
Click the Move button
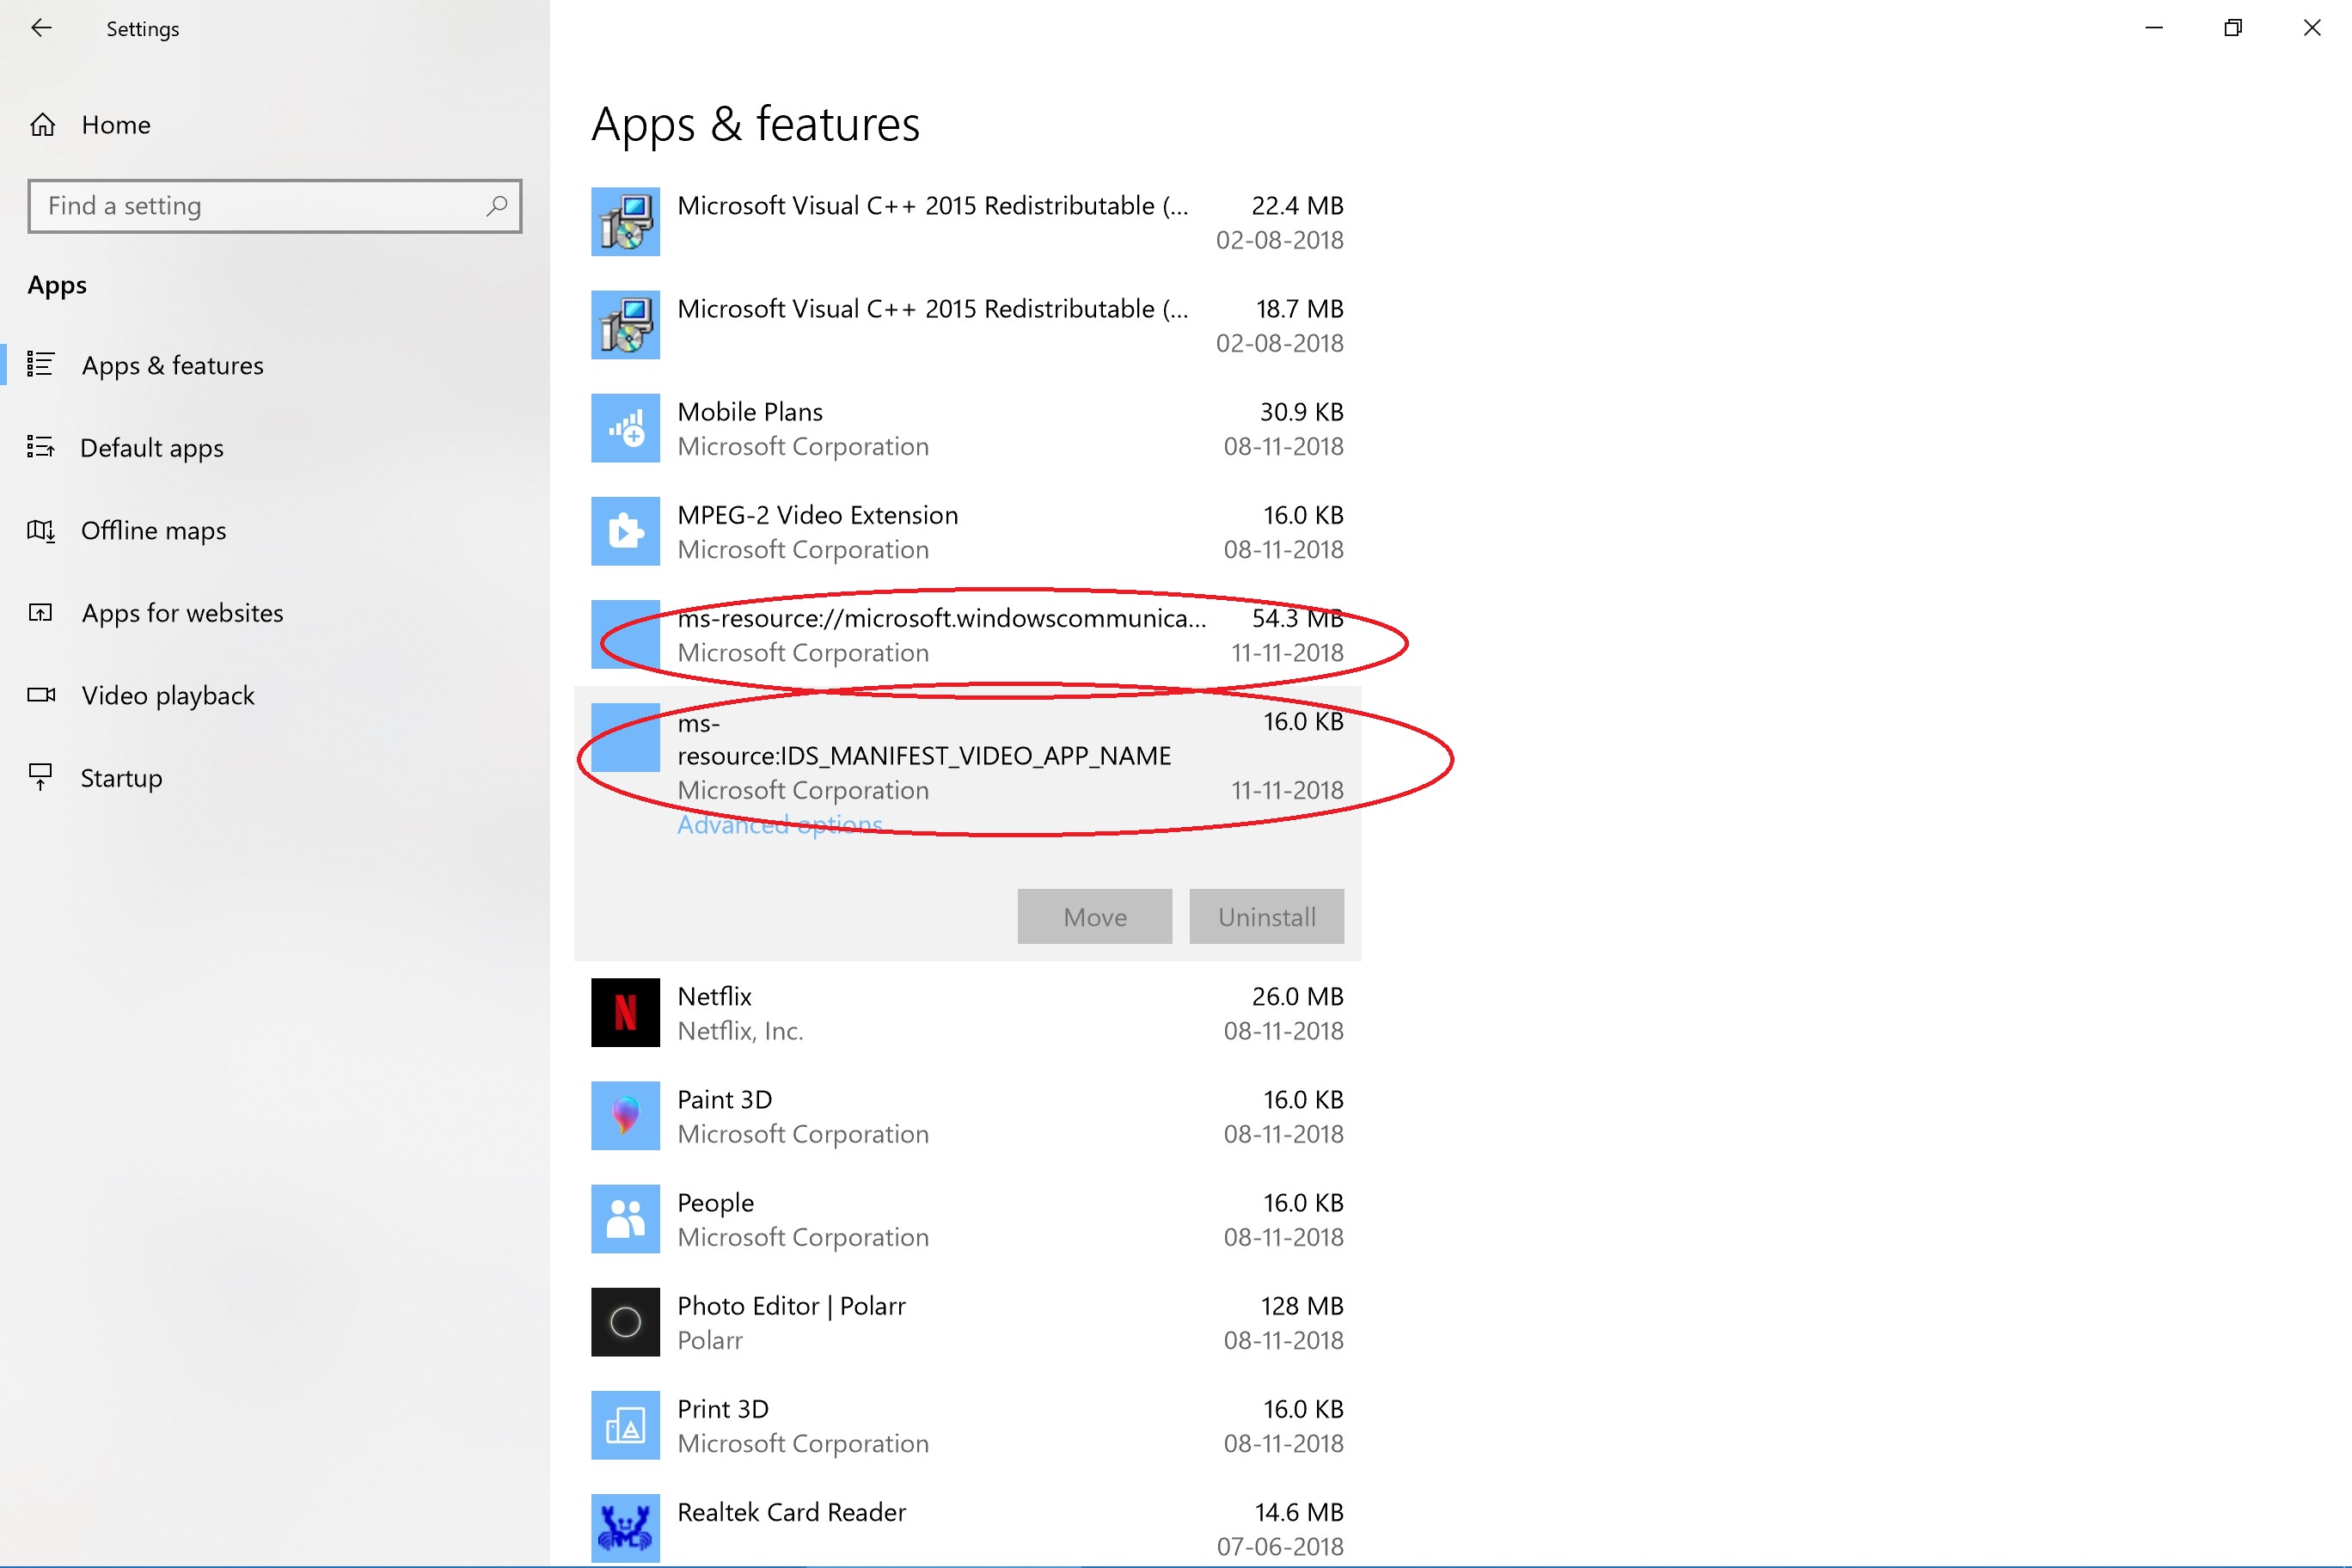(1095, 917)
